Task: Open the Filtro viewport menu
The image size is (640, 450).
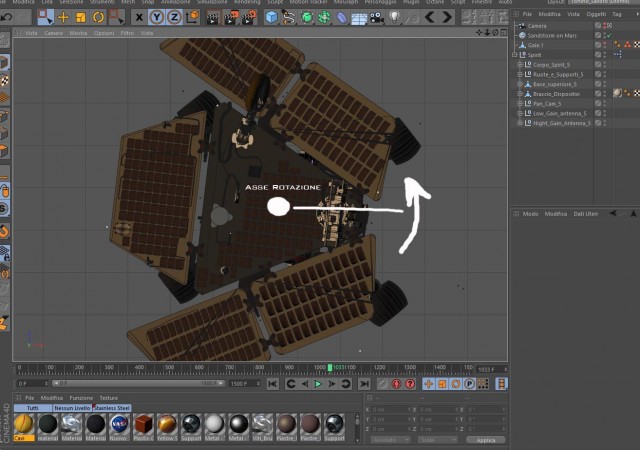Action: click(x=127, y=33)
